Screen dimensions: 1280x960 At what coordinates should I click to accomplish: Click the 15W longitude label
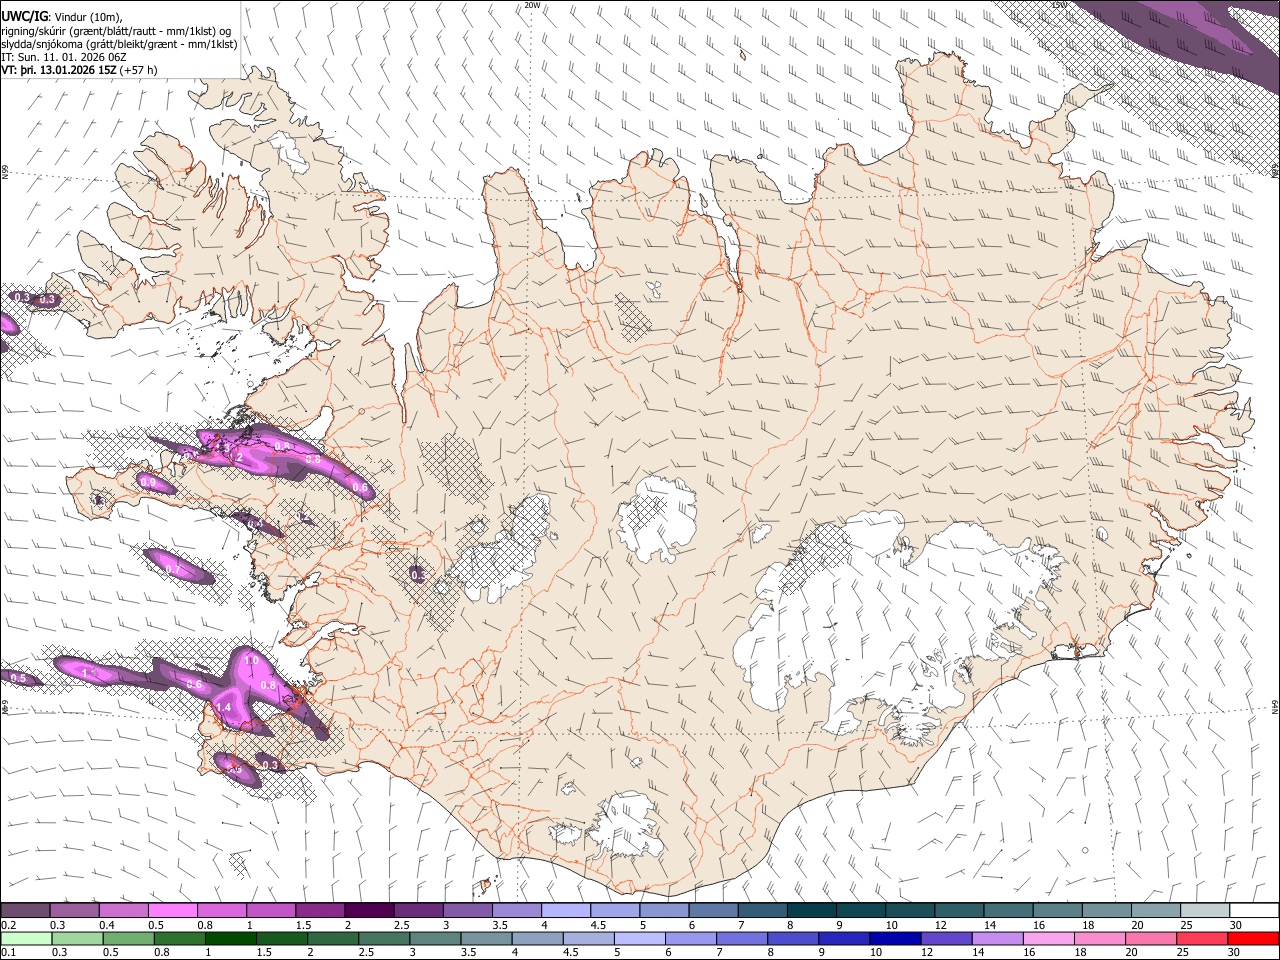(1059, 5)
